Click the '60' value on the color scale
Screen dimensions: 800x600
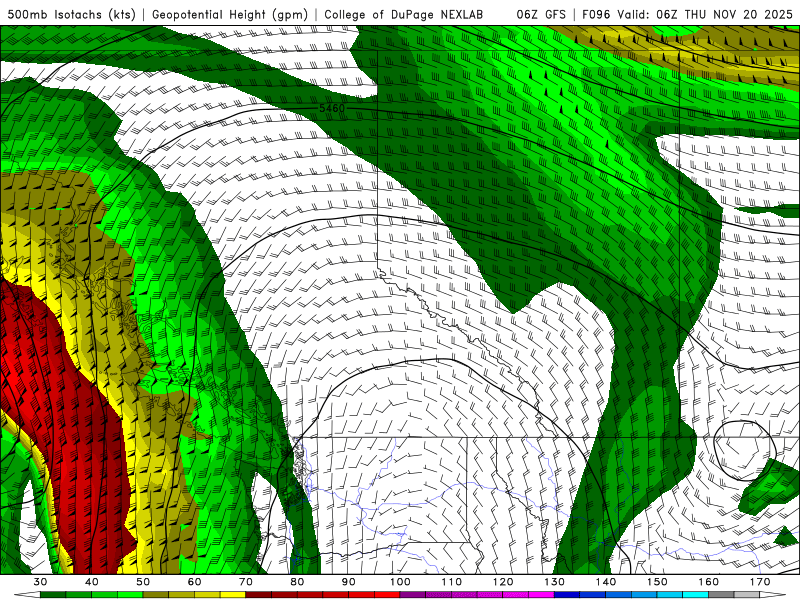click(194, 582)
